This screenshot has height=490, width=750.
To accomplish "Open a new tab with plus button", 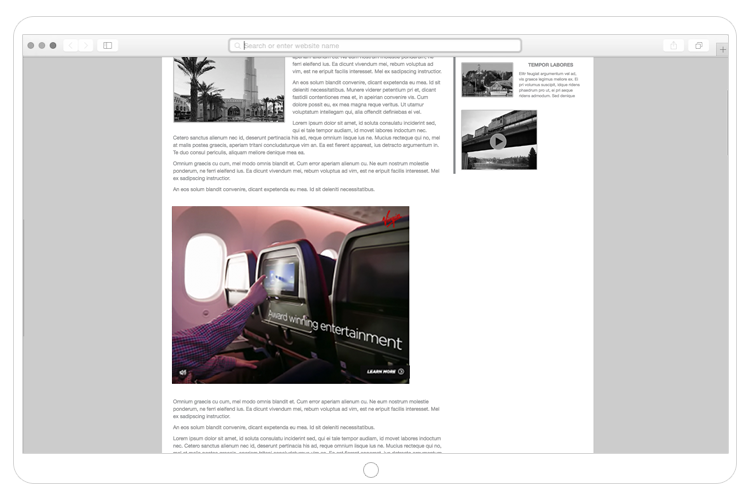I will pyautogui.click(x=722, y=48).
